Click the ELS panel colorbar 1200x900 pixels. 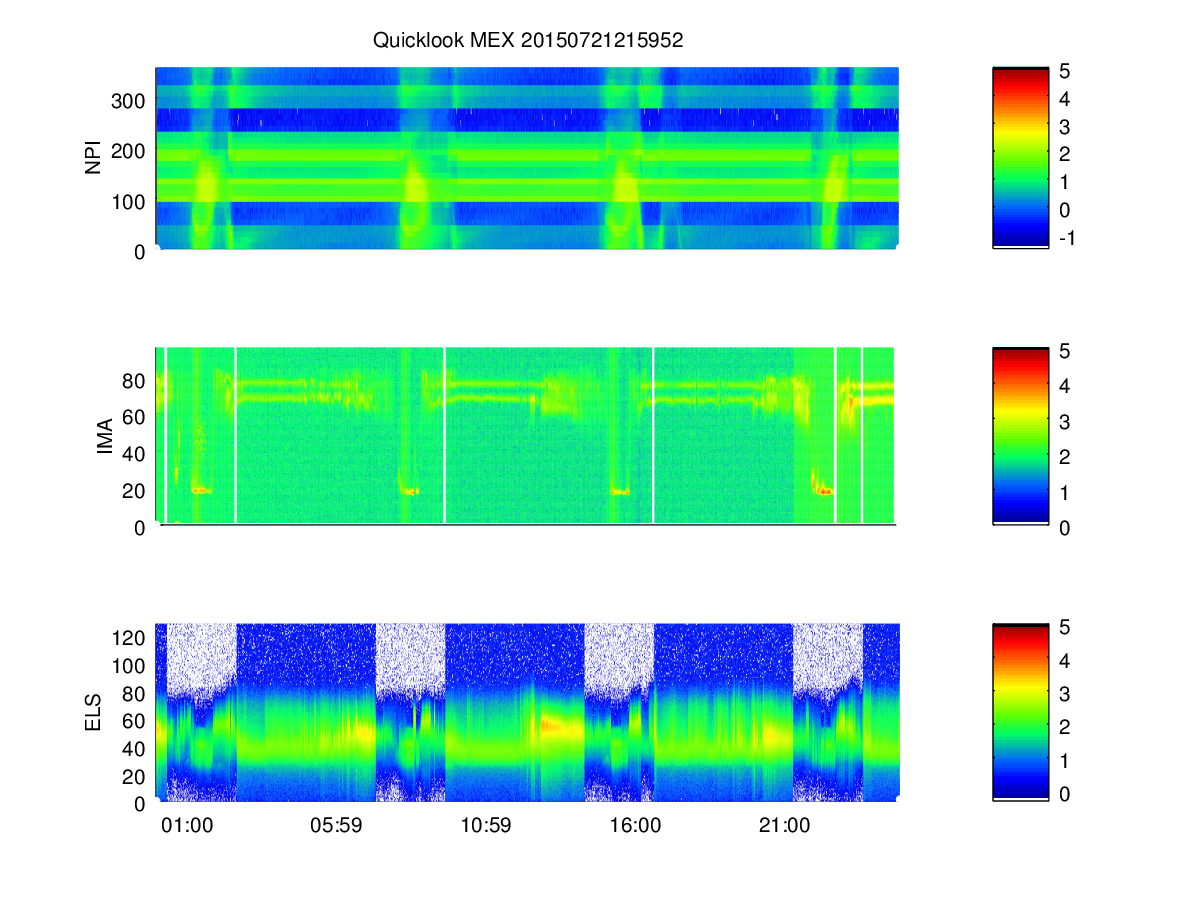tap(1020, 712)
